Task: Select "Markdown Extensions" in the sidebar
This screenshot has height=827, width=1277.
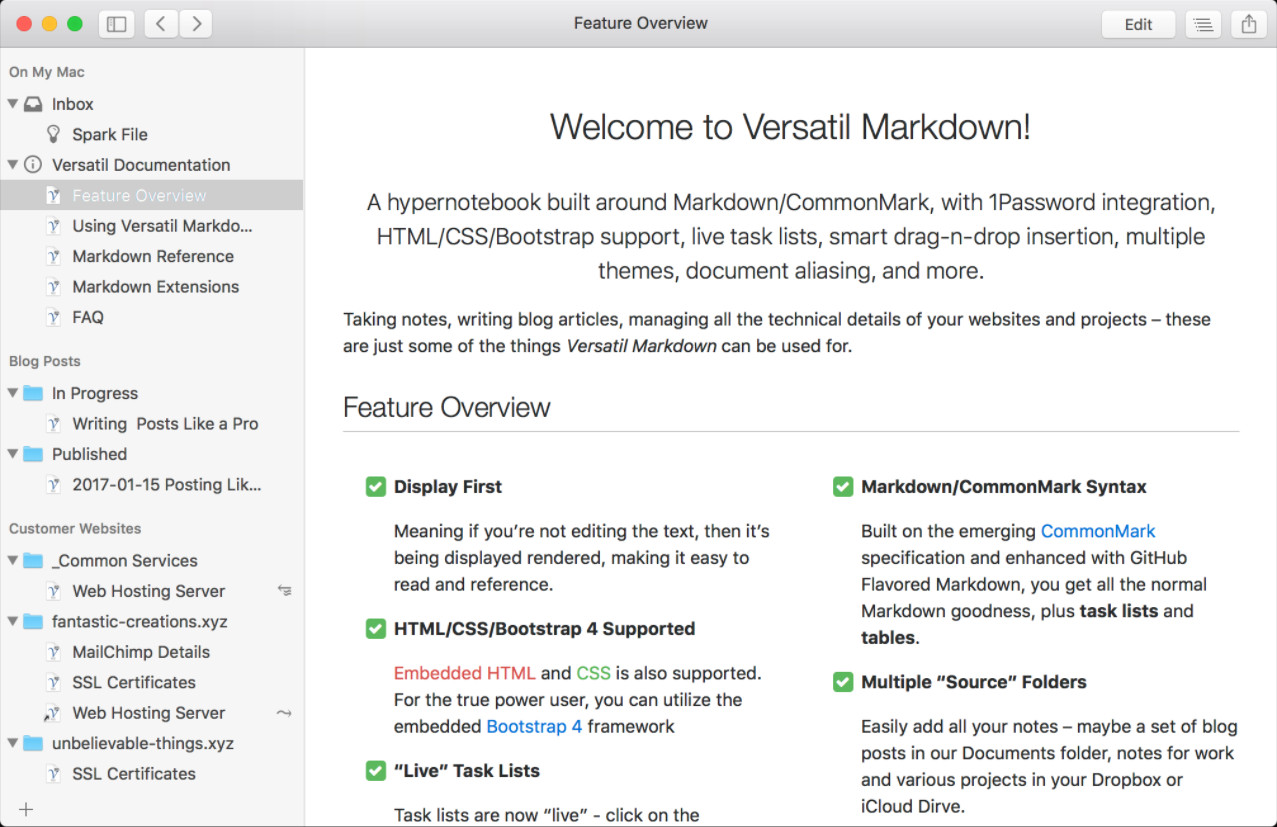Action: (156, 287)
